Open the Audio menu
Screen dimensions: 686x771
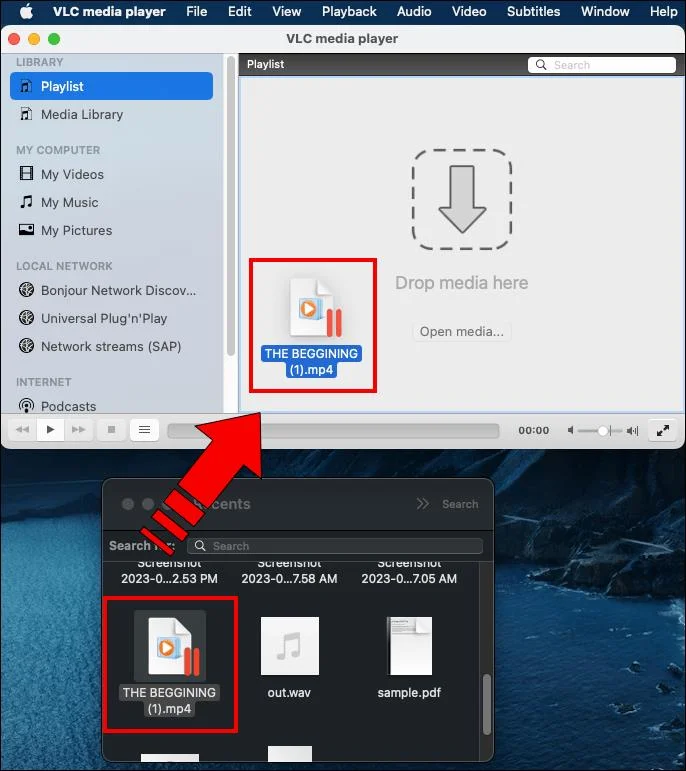pos(414,11)
